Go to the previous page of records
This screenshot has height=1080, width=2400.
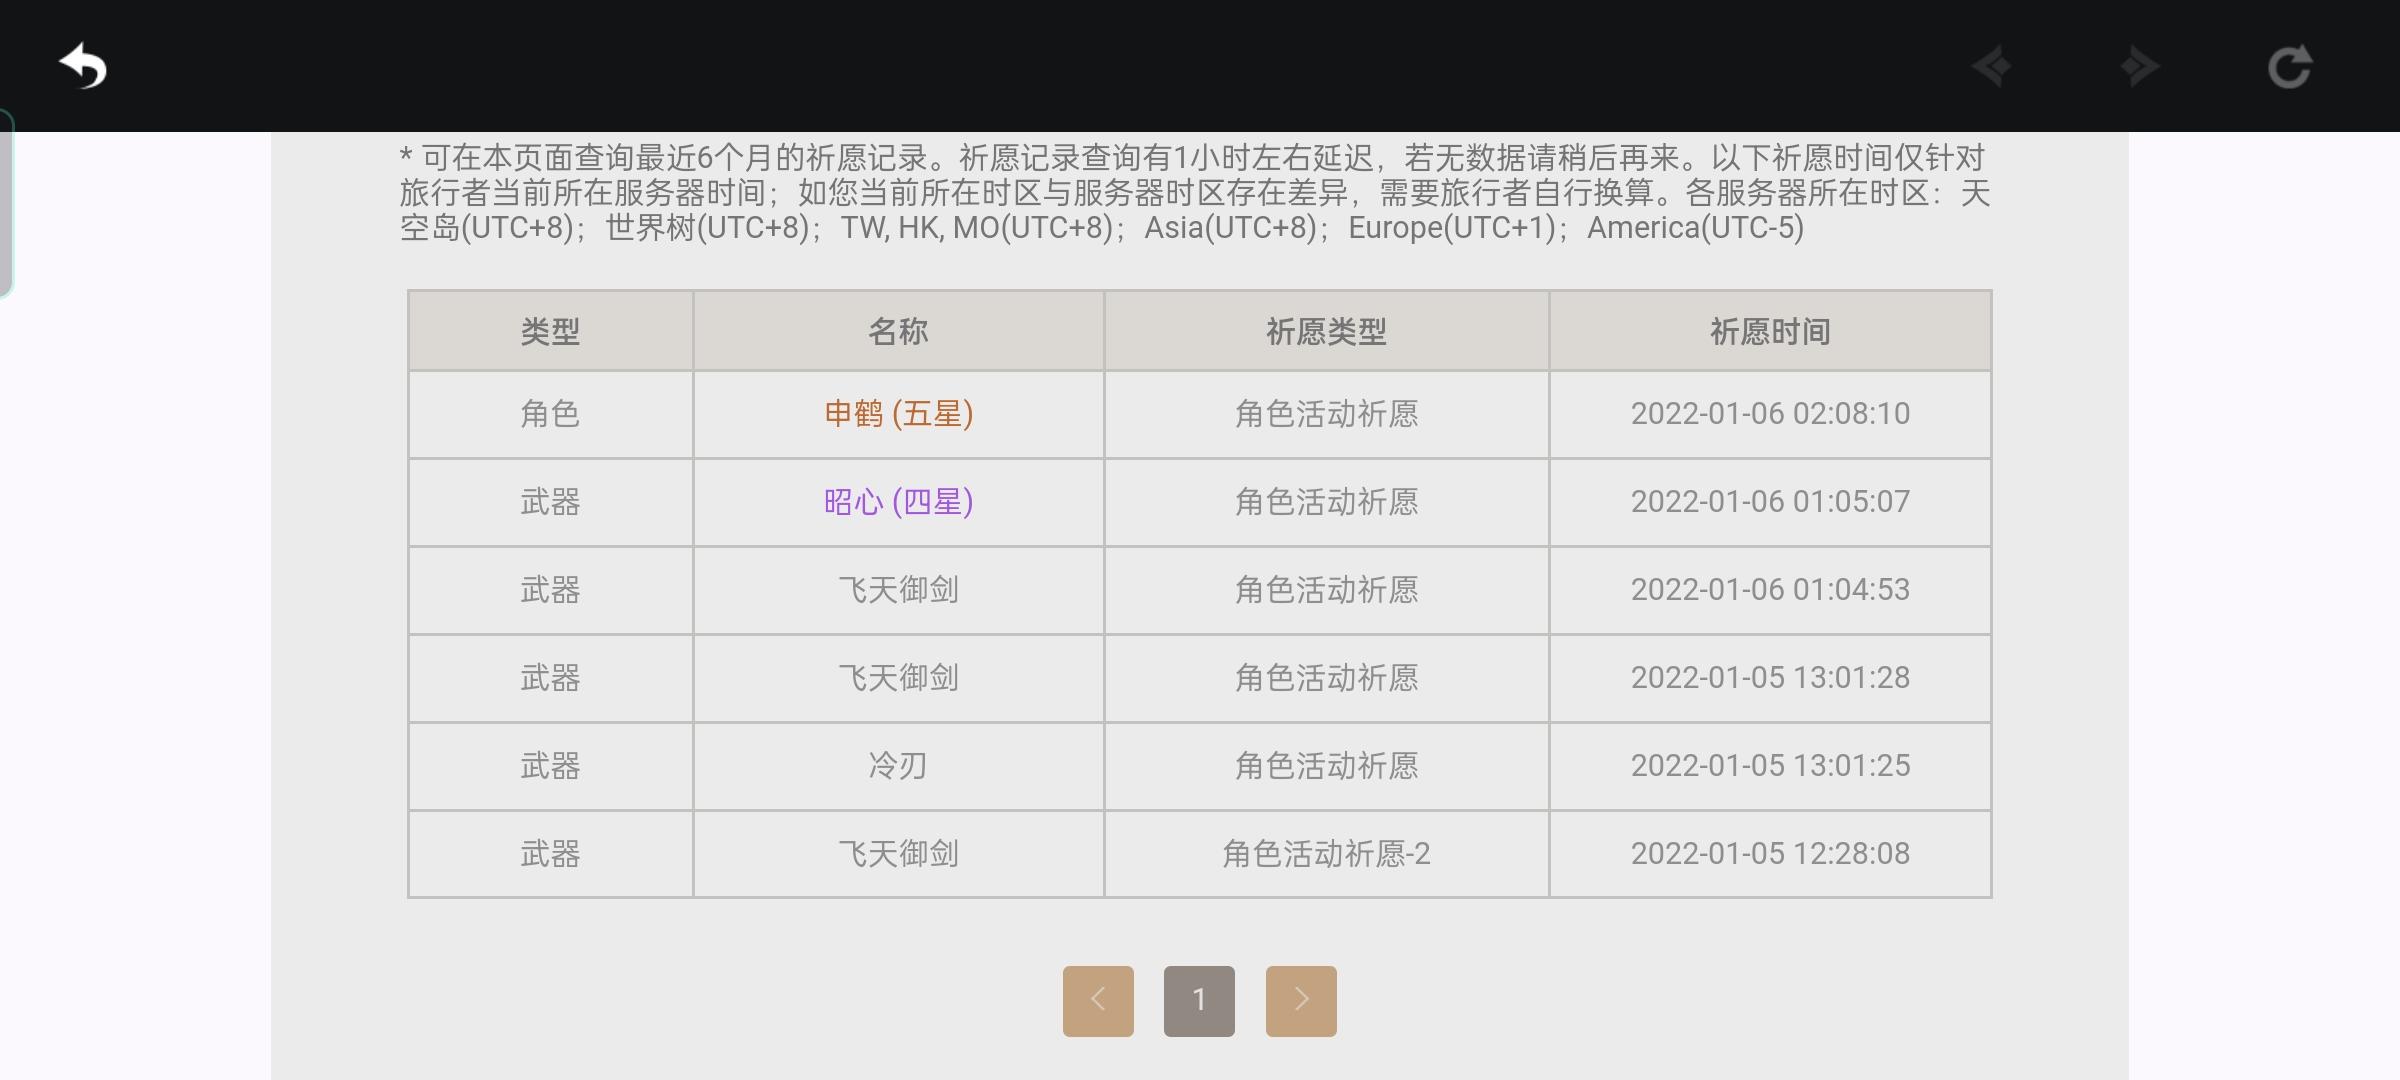coord(1098,1000)
